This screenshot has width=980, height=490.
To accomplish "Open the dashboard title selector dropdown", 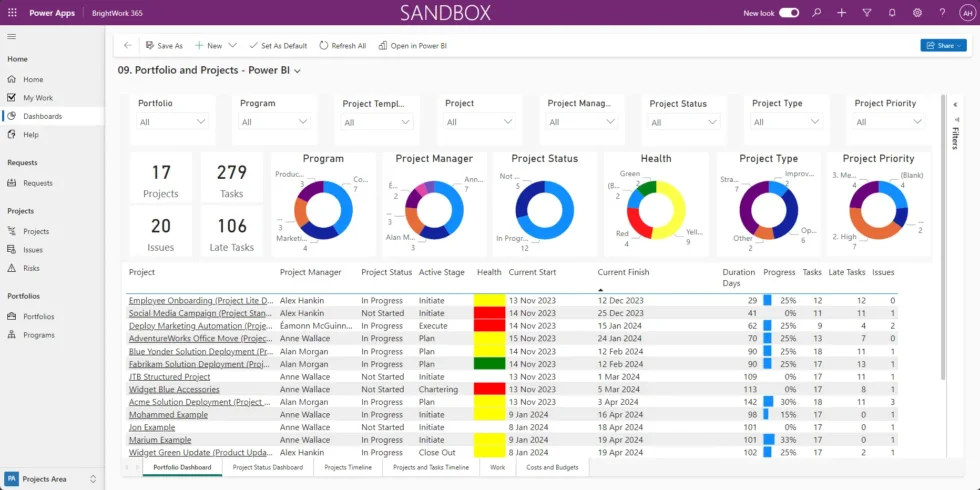I will [x=297, y=71].
